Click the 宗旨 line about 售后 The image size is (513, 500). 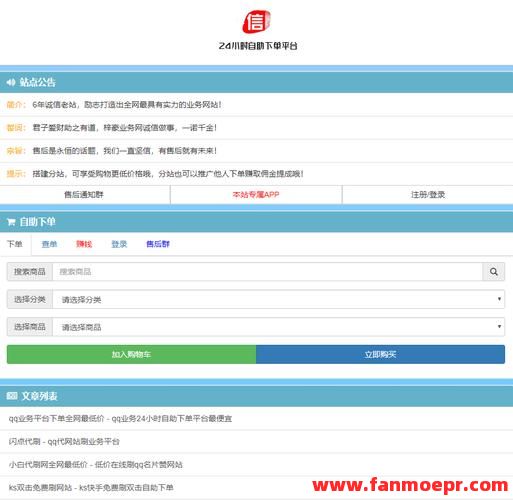click(112, 151)
